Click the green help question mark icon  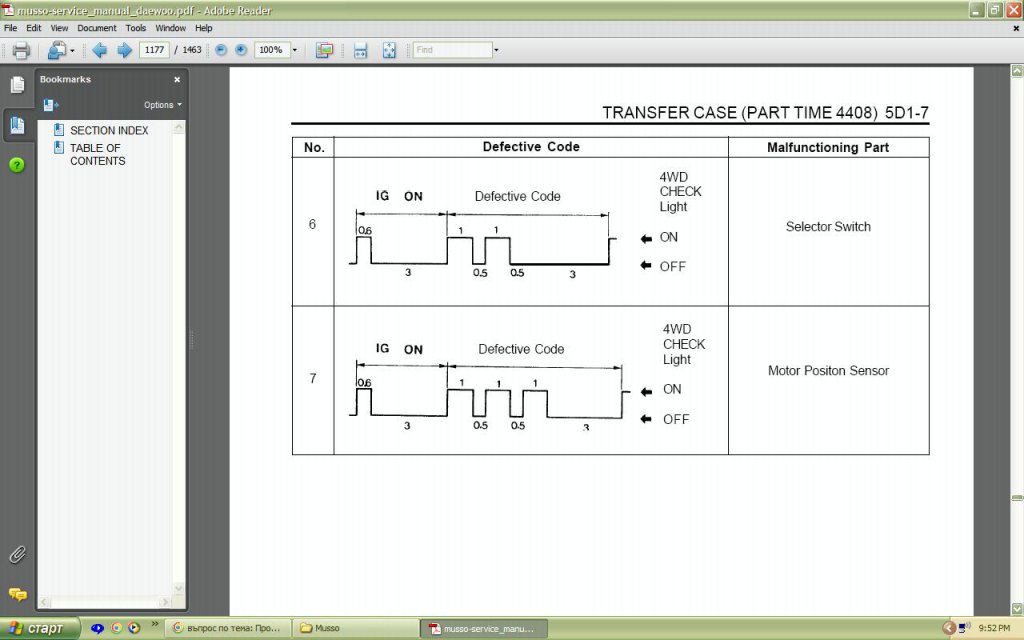pos(17,165)
